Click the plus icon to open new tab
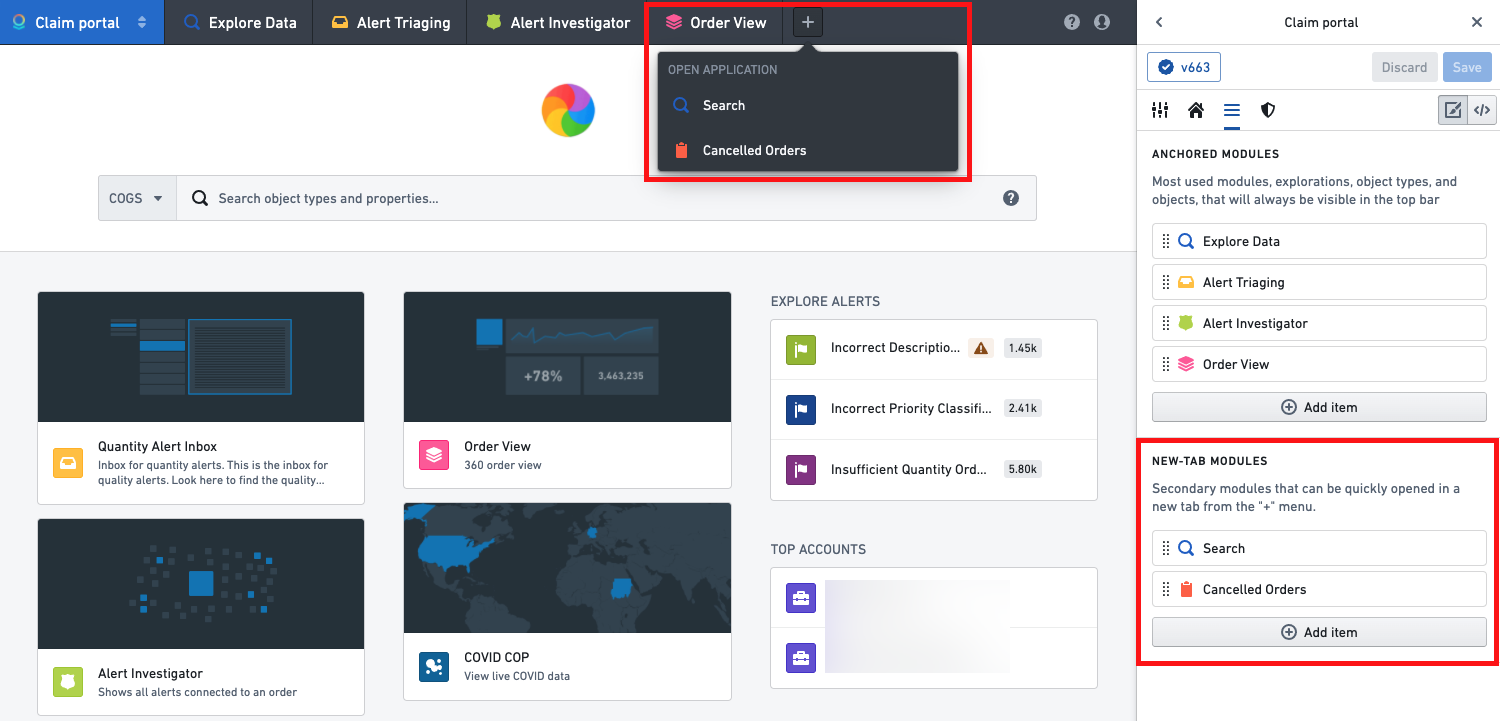This screenshot has height=721, width=1500. pyautogui.click(x=808, y=22)
